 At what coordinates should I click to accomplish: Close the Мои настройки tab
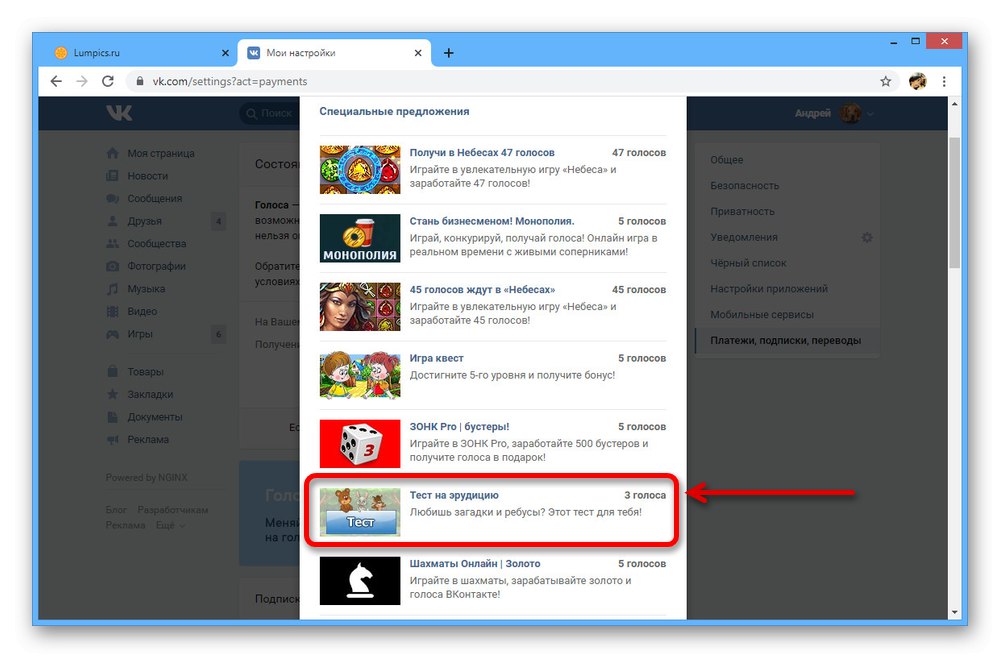(x=418, y=53)
